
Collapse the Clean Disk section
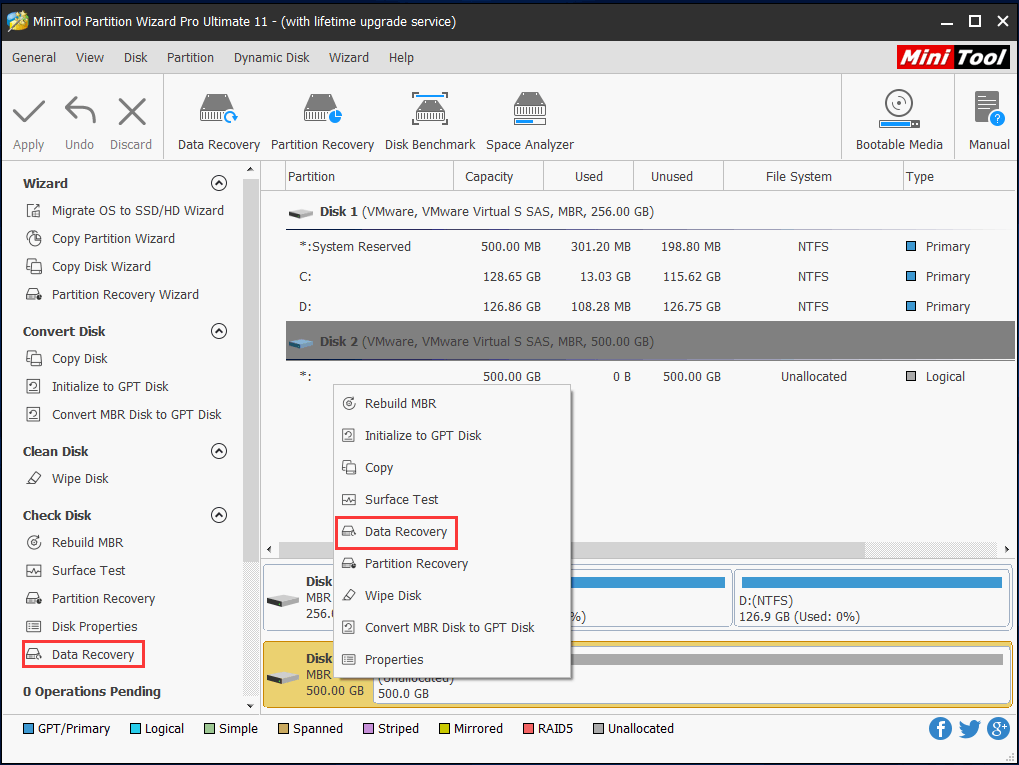coord(219,451)
